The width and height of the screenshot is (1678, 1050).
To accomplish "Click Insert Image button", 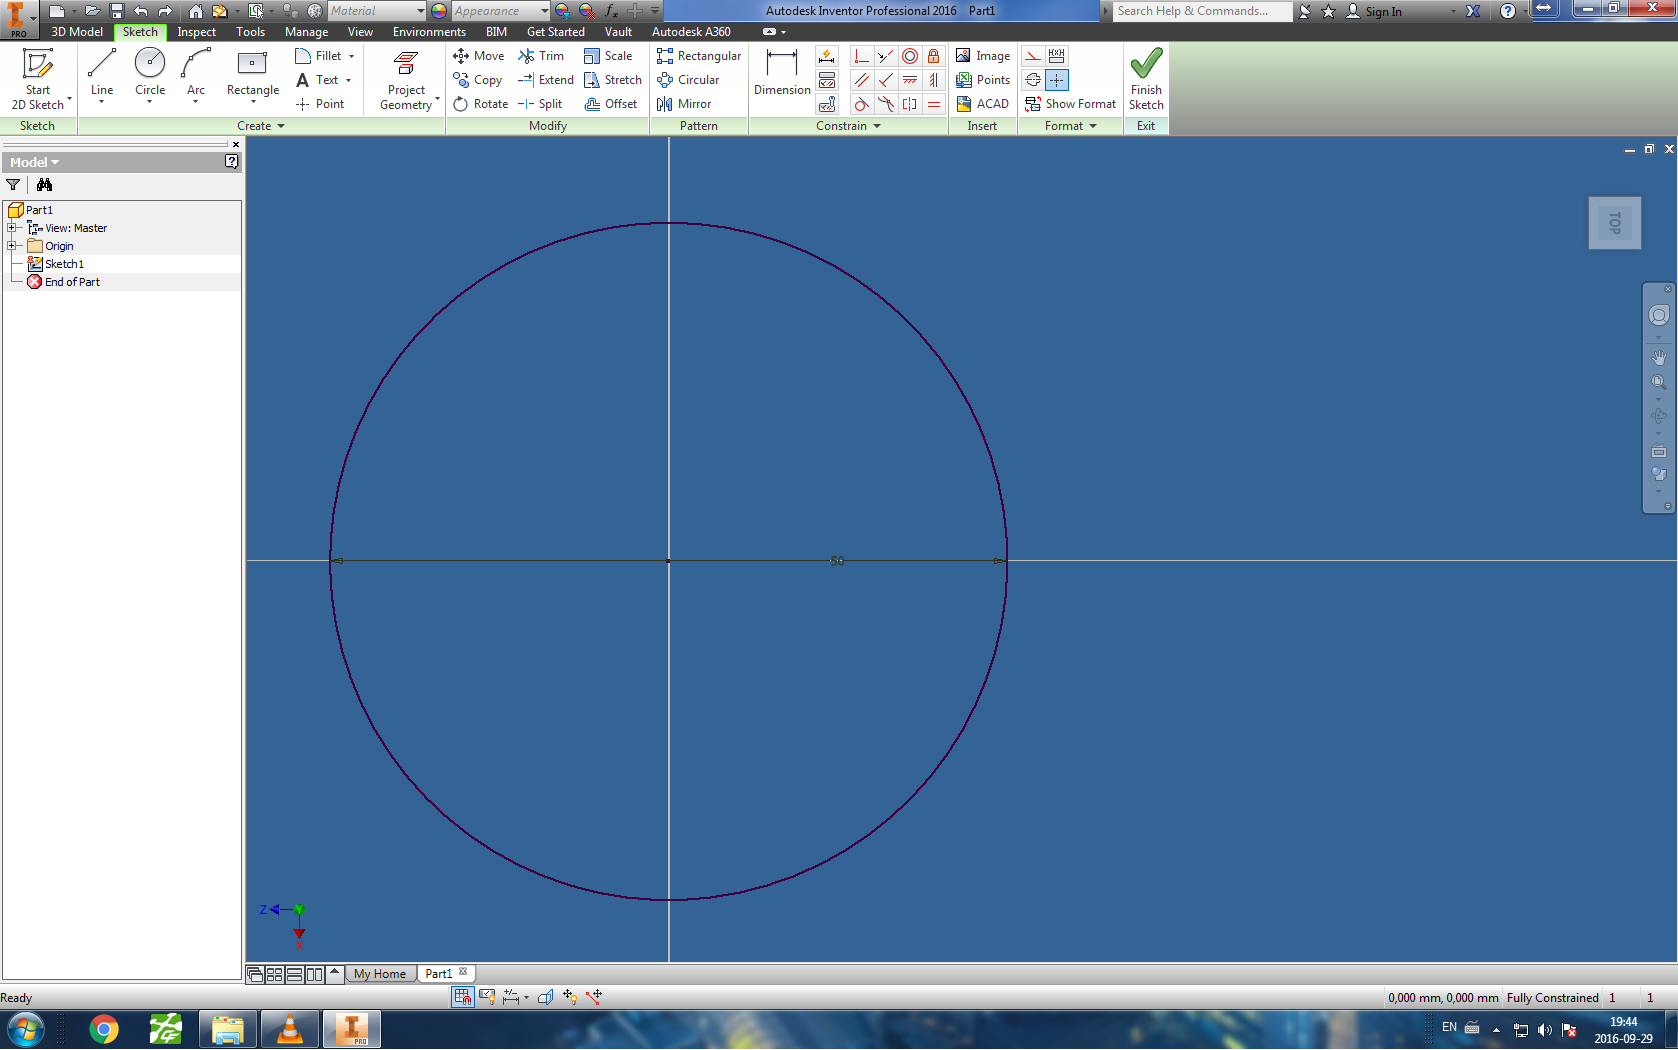I will (983, 56).
